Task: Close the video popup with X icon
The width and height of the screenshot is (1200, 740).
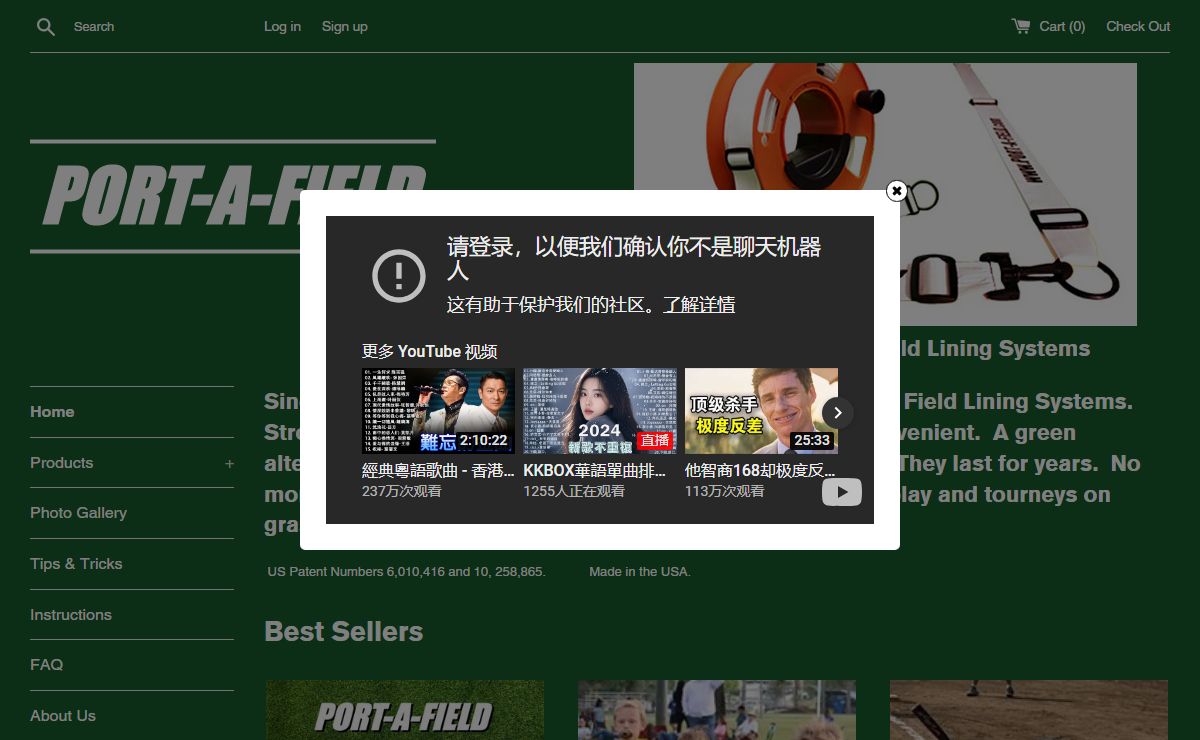Action: [897, 191]
